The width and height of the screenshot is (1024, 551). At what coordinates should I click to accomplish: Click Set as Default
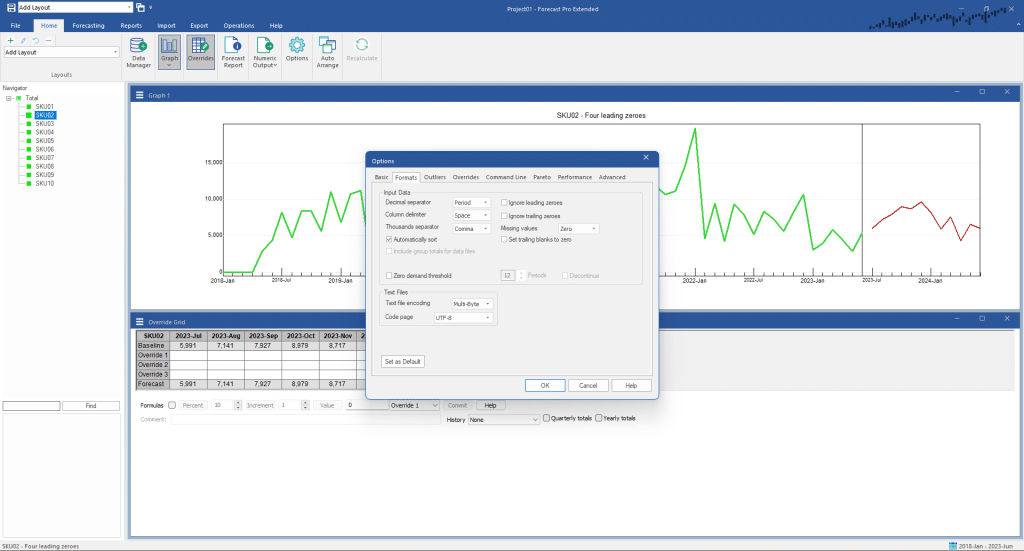click(403, 362)
